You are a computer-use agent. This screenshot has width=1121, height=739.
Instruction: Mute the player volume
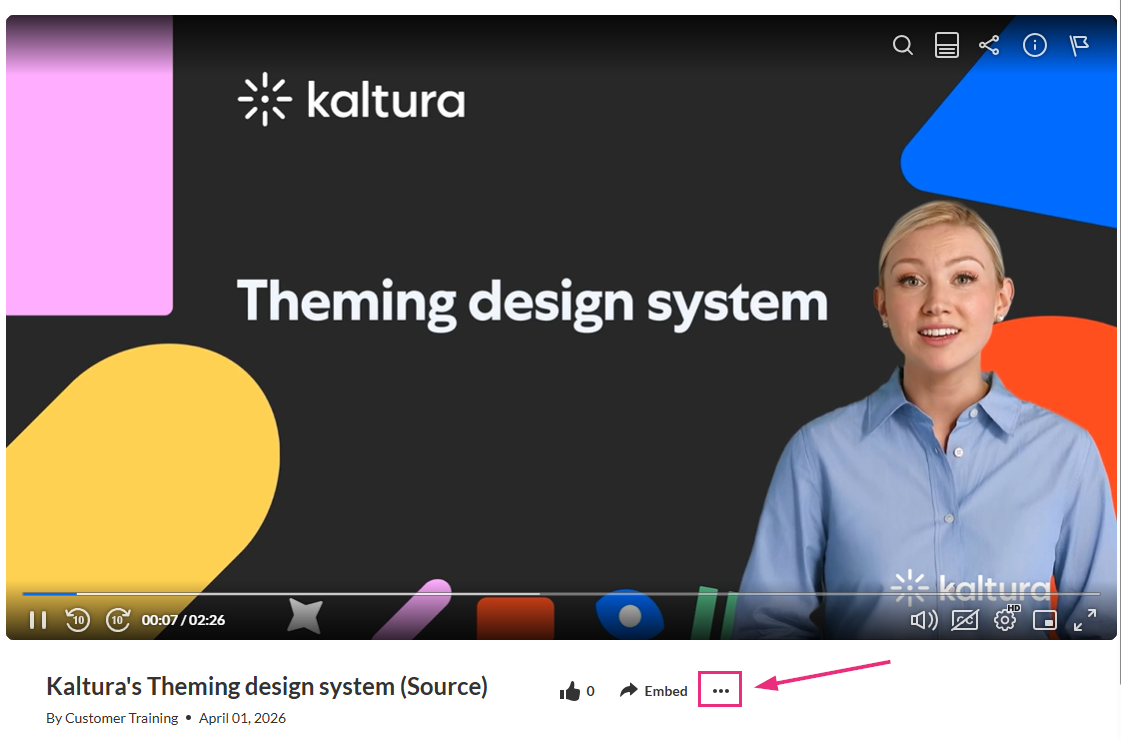[924, 620]
